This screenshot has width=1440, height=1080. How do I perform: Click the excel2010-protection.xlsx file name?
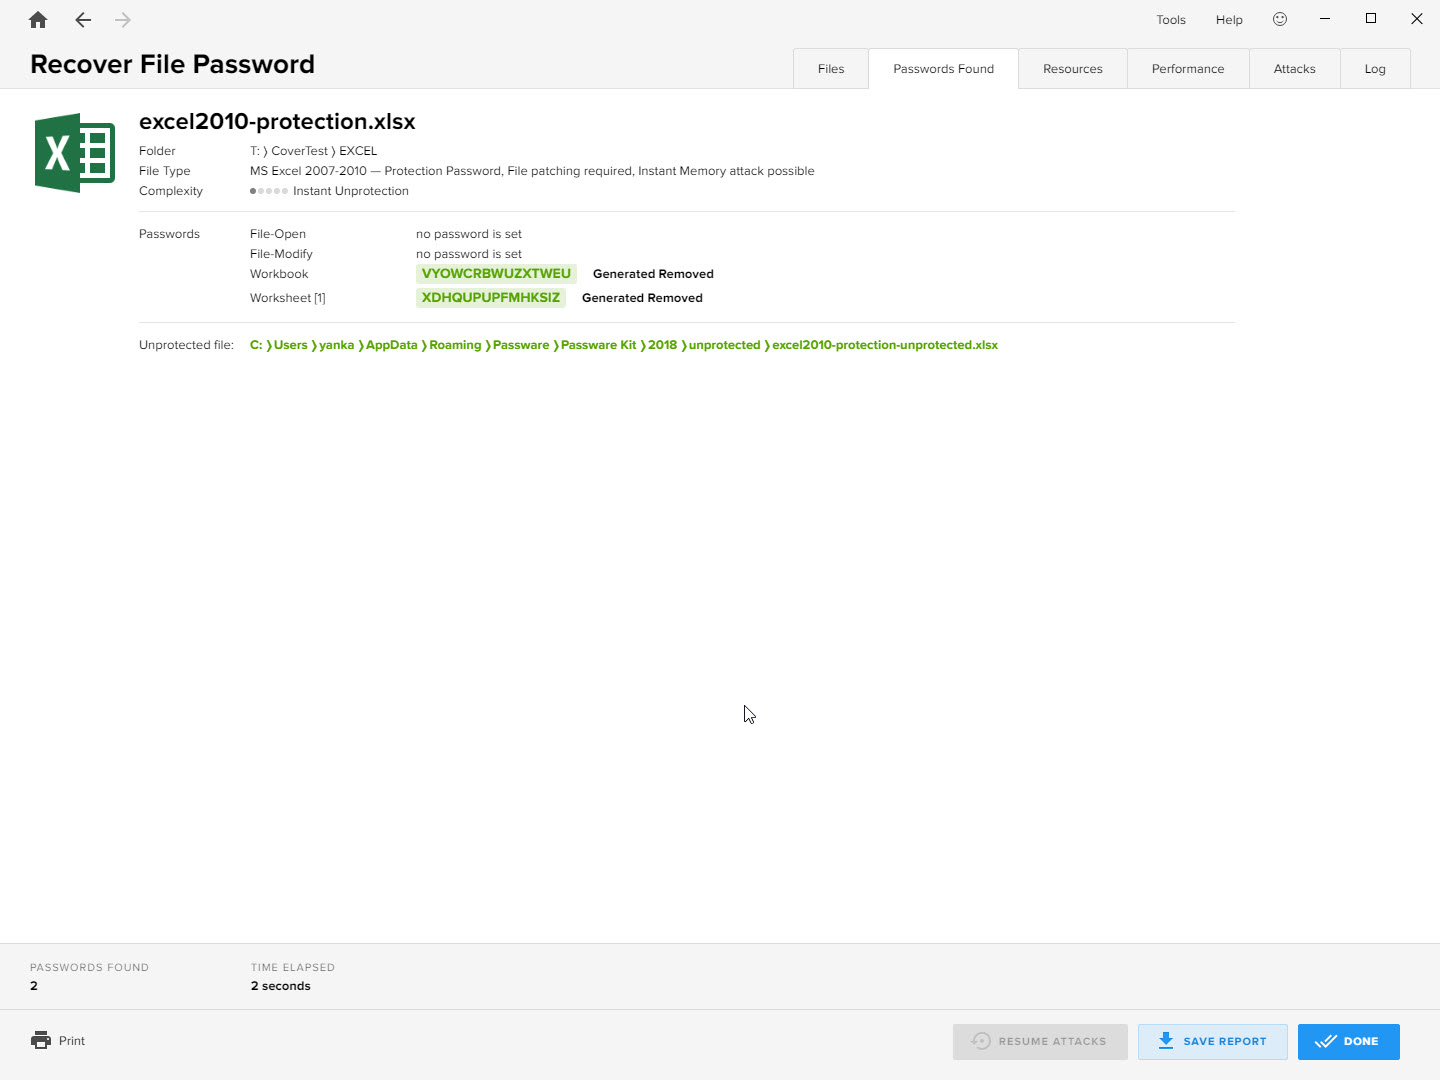[277, 121]
